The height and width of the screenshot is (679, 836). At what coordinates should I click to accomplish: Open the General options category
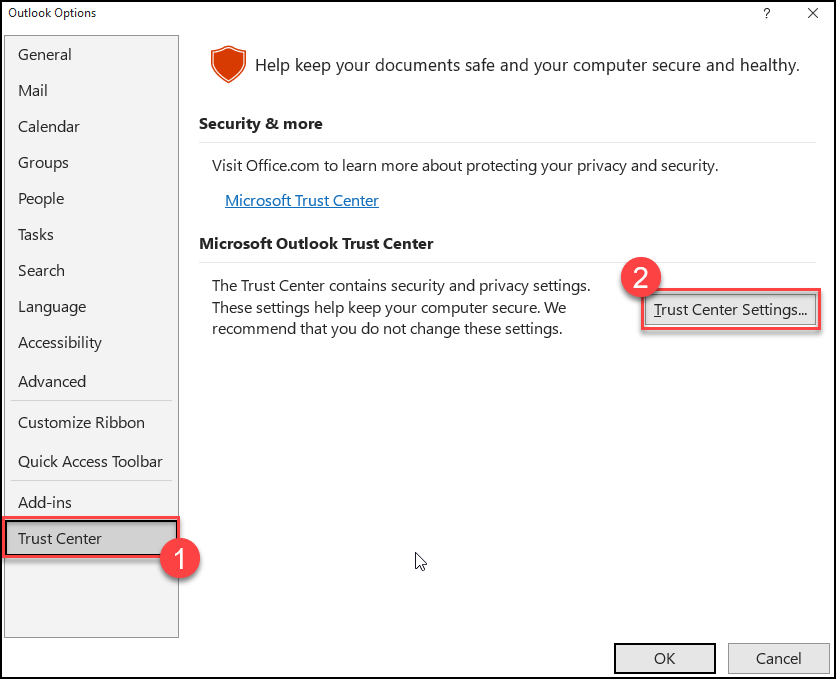(x=45, y=55)
